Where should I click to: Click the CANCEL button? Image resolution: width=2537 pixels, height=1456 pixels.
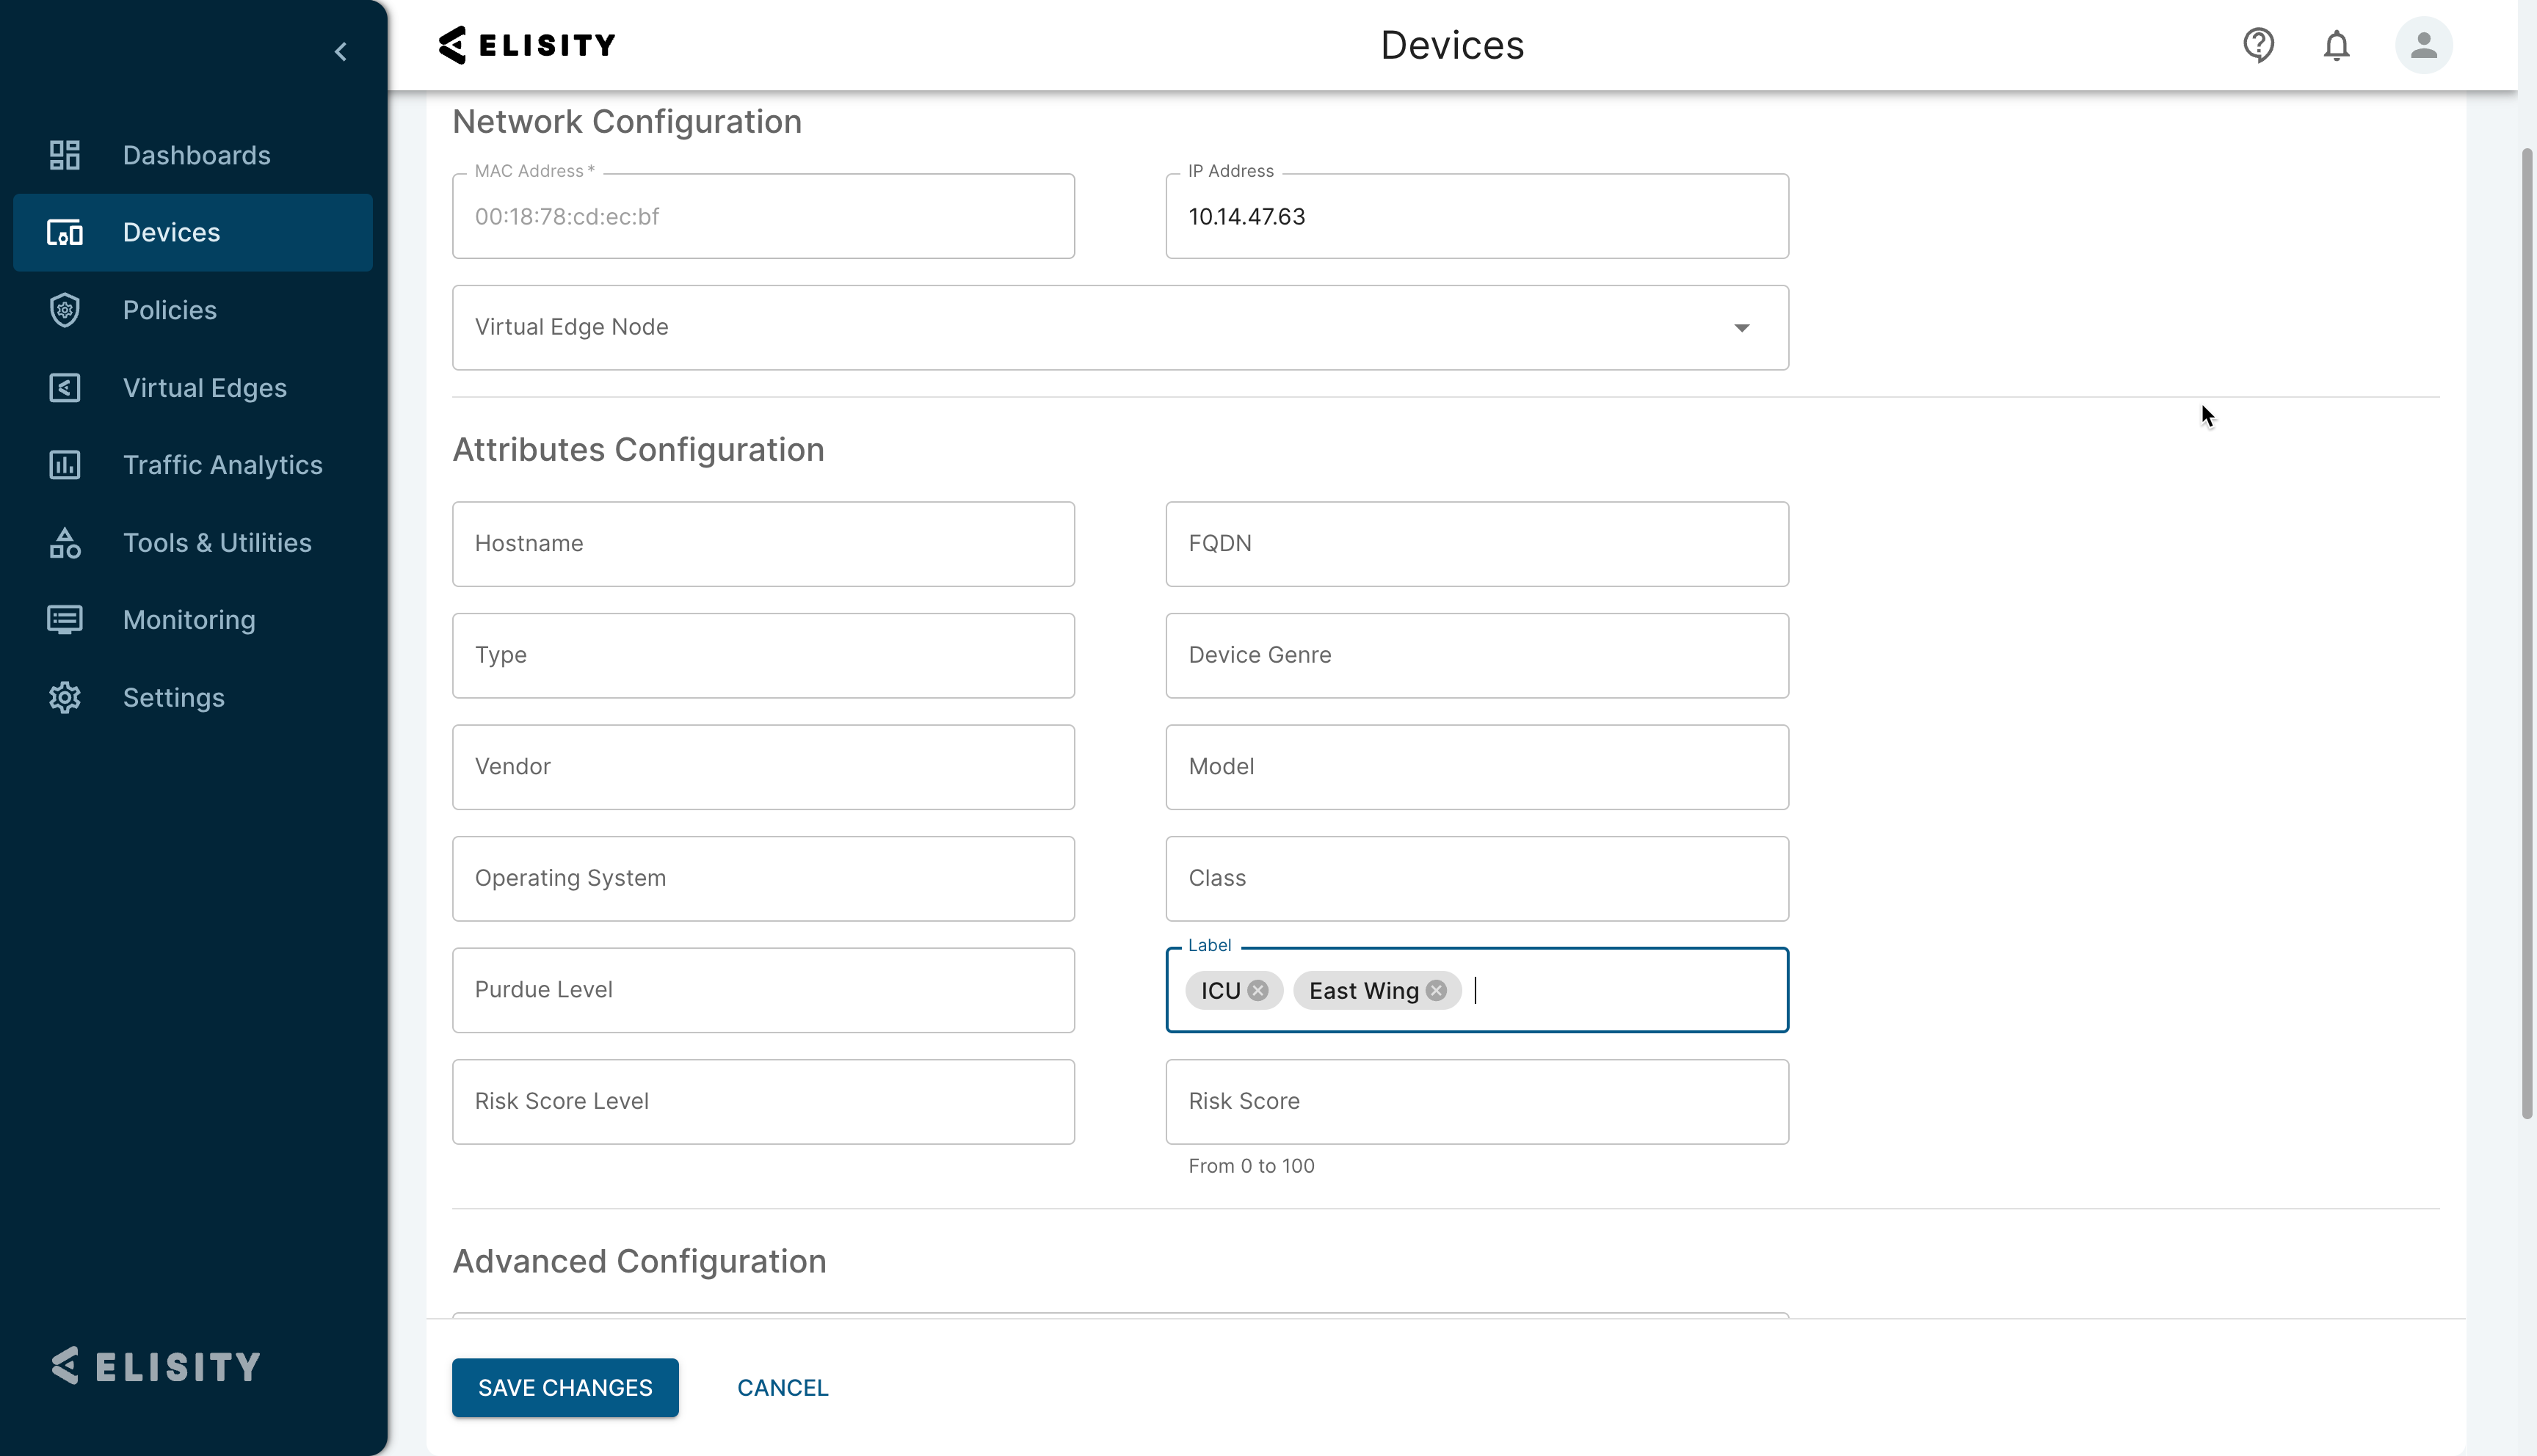click(782, 1388)
